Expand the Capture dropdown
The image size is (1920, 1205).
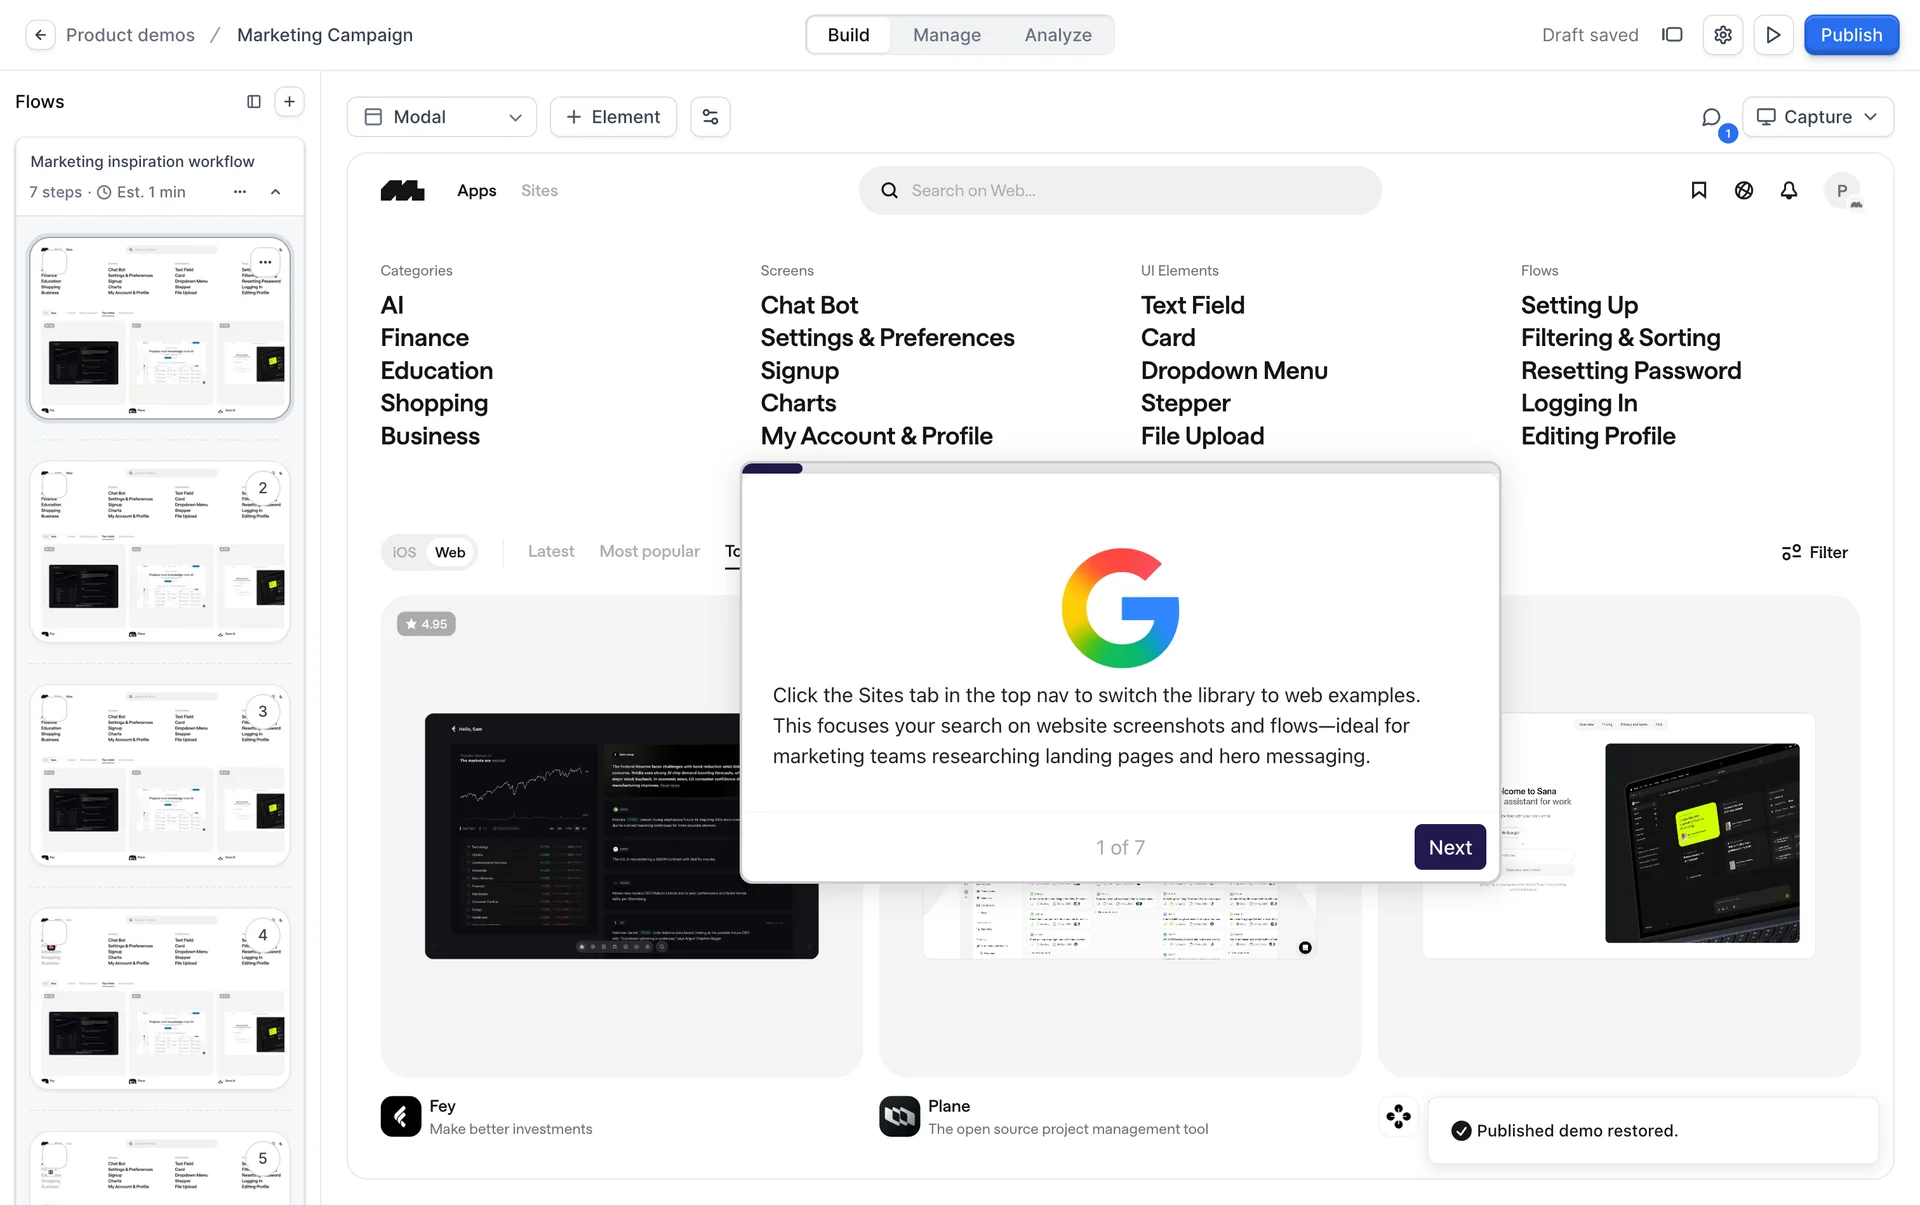tap(1817, 117)
